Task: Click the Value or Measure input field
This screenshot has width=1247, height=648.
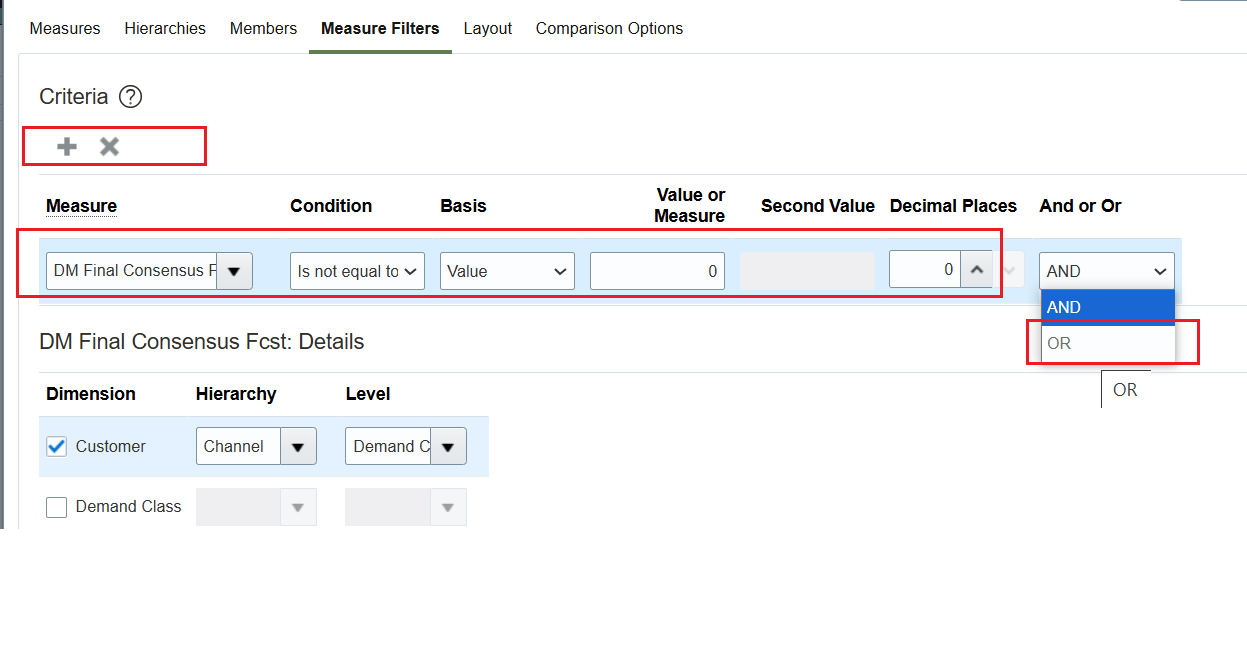Action: coord(657,270)
